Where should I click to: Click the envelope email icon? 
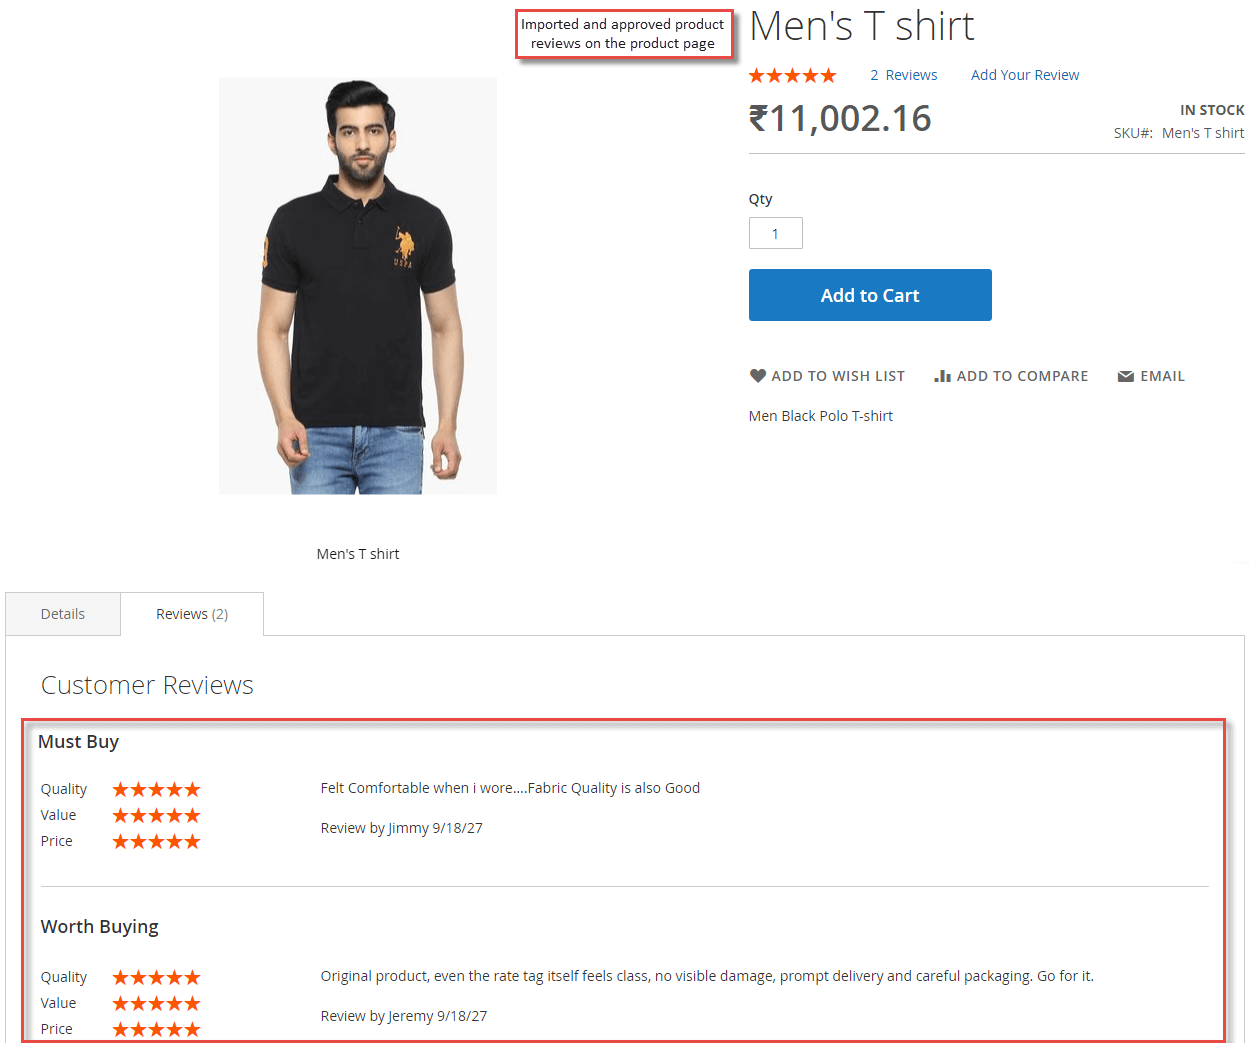tap(1126, 376)
